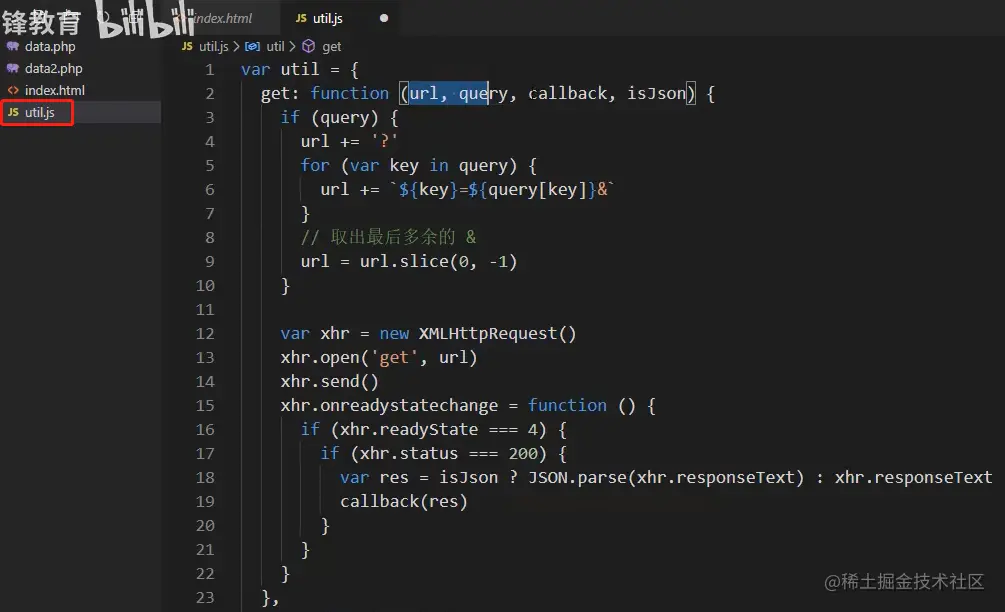Click 'var util' on line 1
The height and width of the screenshot is (612, 1005).
280,69
